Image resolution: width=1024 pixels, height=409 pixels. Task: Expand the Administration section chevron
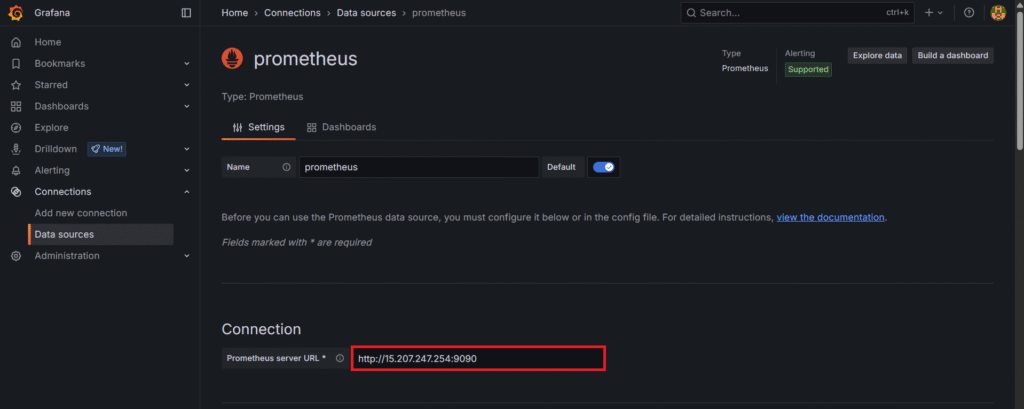(187, 256)
